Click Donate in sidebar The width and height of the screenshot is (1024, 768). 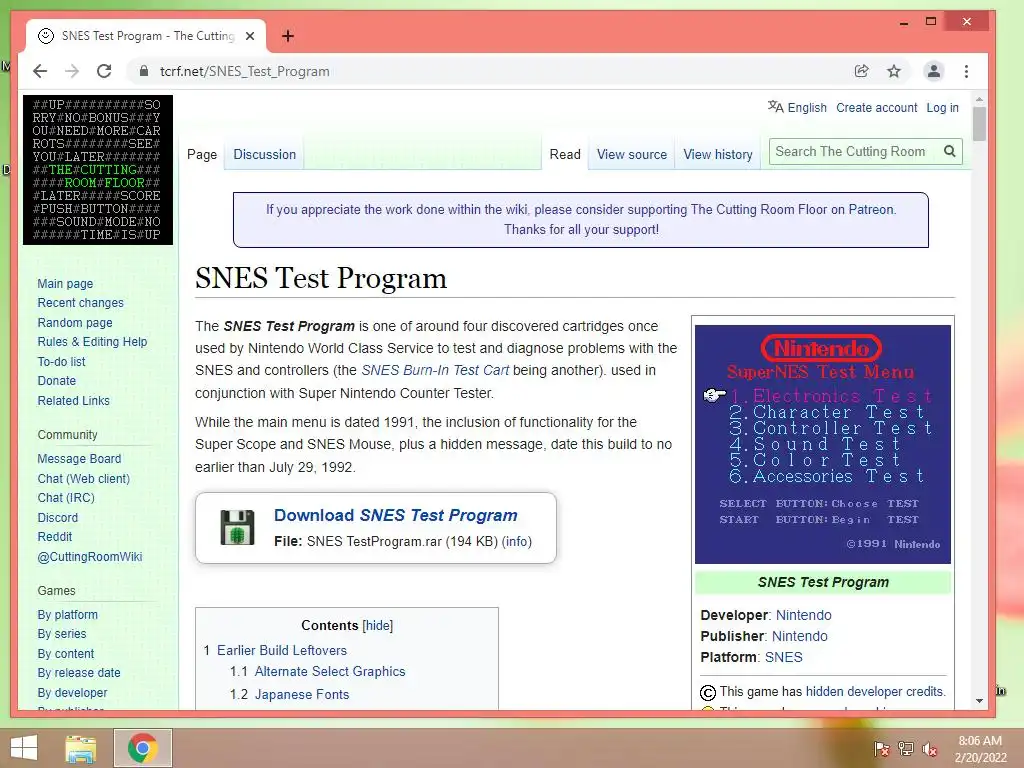56,381
